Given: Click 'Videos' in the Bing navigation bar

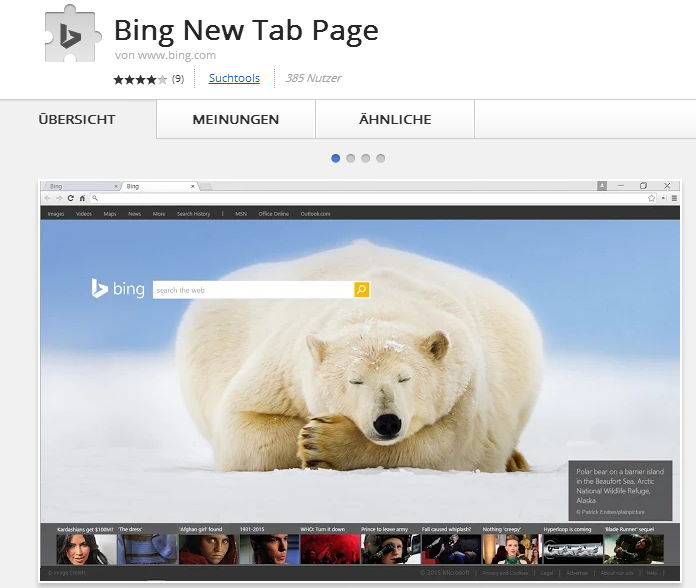Looking at the screenshot, I should (84, 214).
